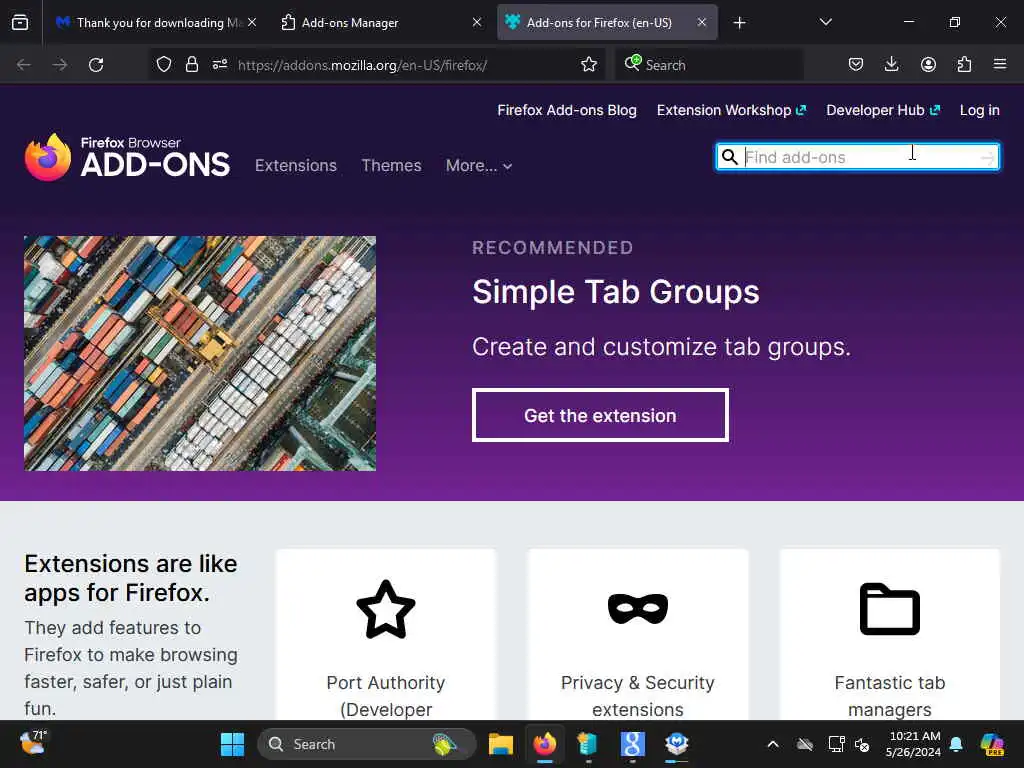Click the site security padlock icon

pos(191,64)
